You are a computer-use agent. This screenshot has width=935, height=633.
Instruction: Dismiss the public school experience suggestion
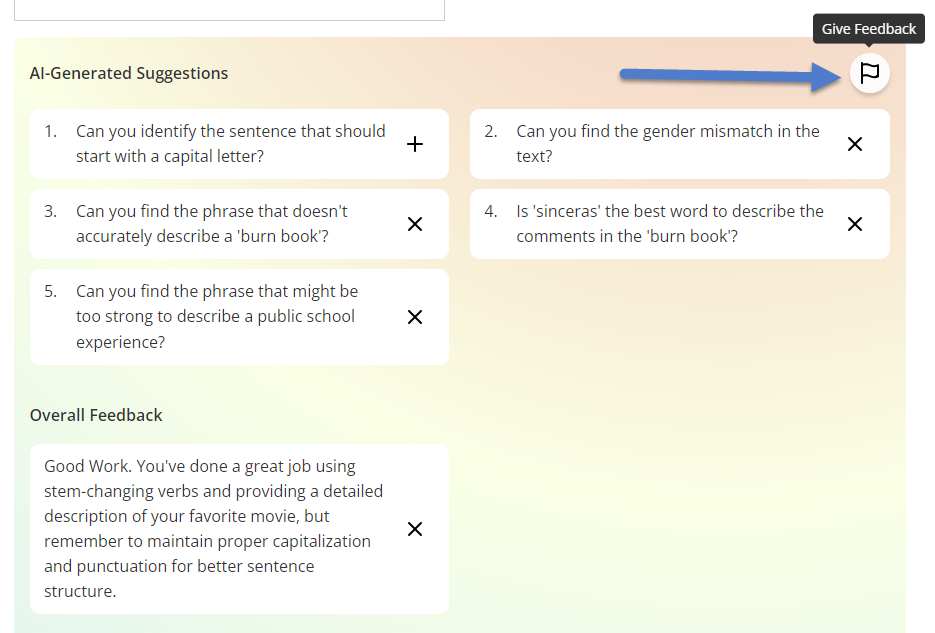click(415, 317)
